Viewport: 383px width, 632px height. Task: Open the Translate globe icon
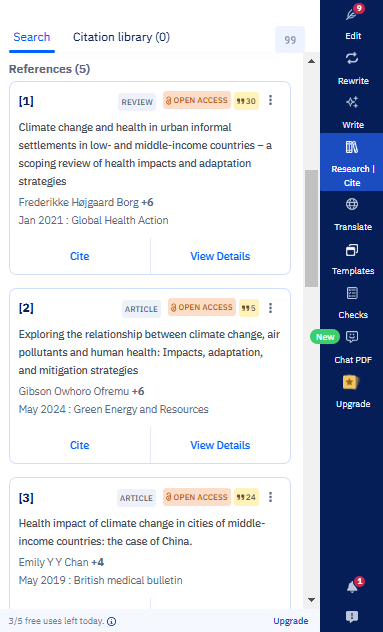pos(352,204)
